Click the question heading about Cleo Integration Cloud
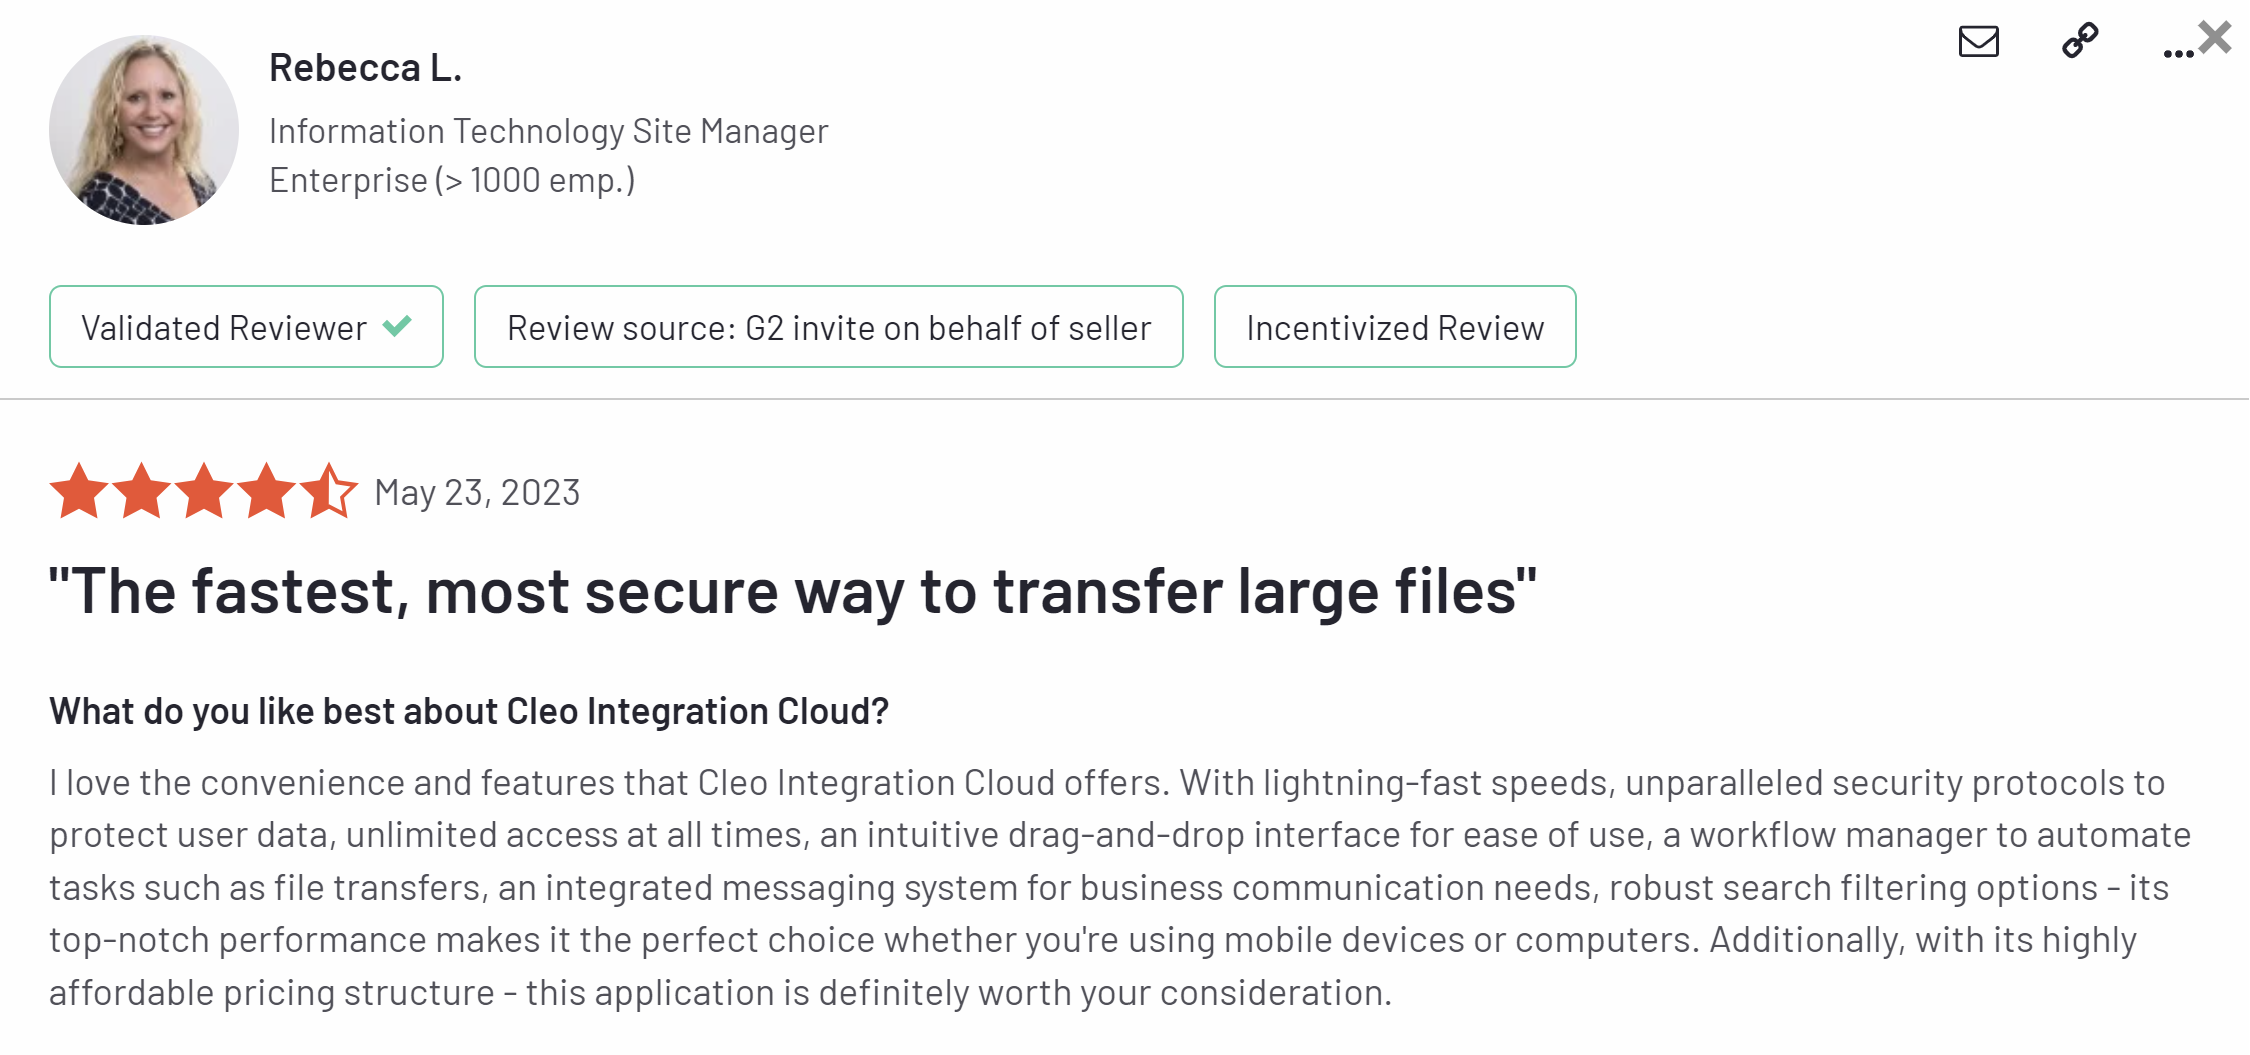2250x1055 pixels. [469, 711]
